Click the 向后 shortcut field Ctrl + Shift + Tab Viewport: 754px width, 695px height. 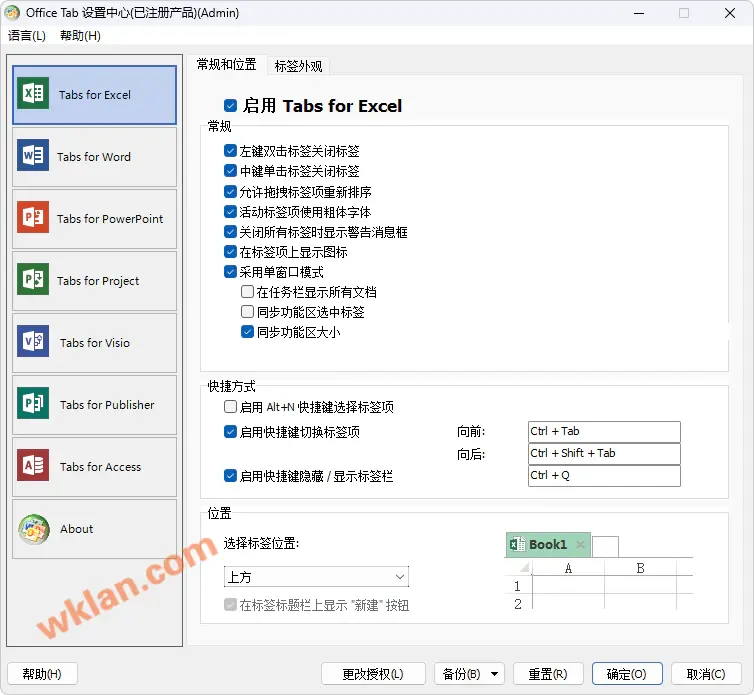pyautogui.click(x=604, y=454)
